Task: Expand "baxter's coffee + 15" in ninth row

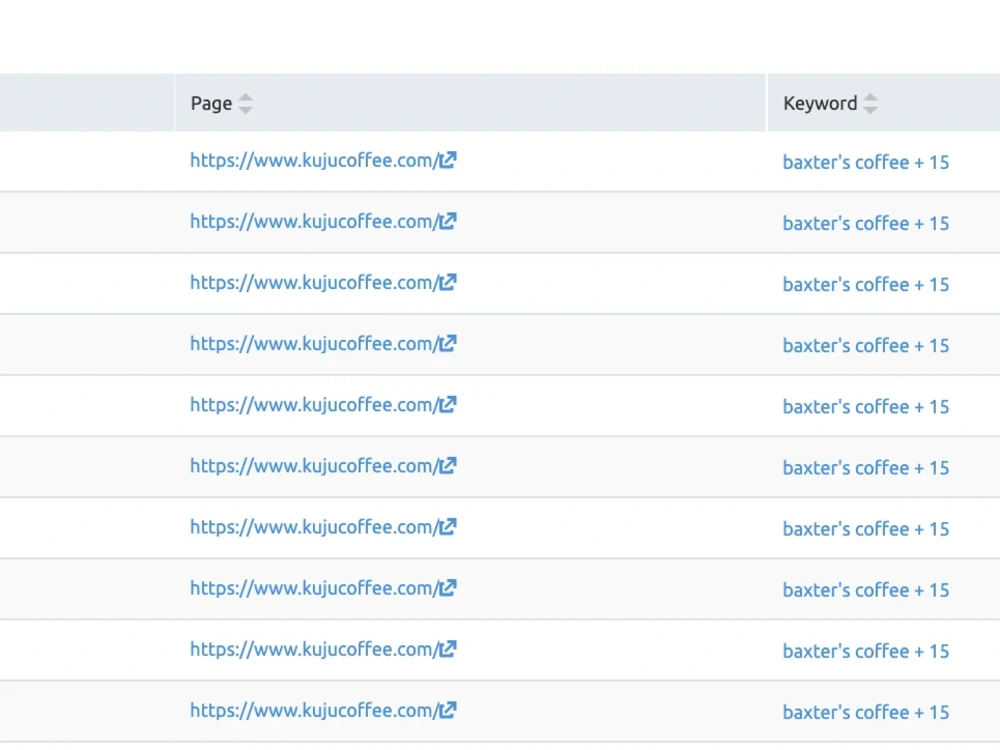Action: coord(866,651)
